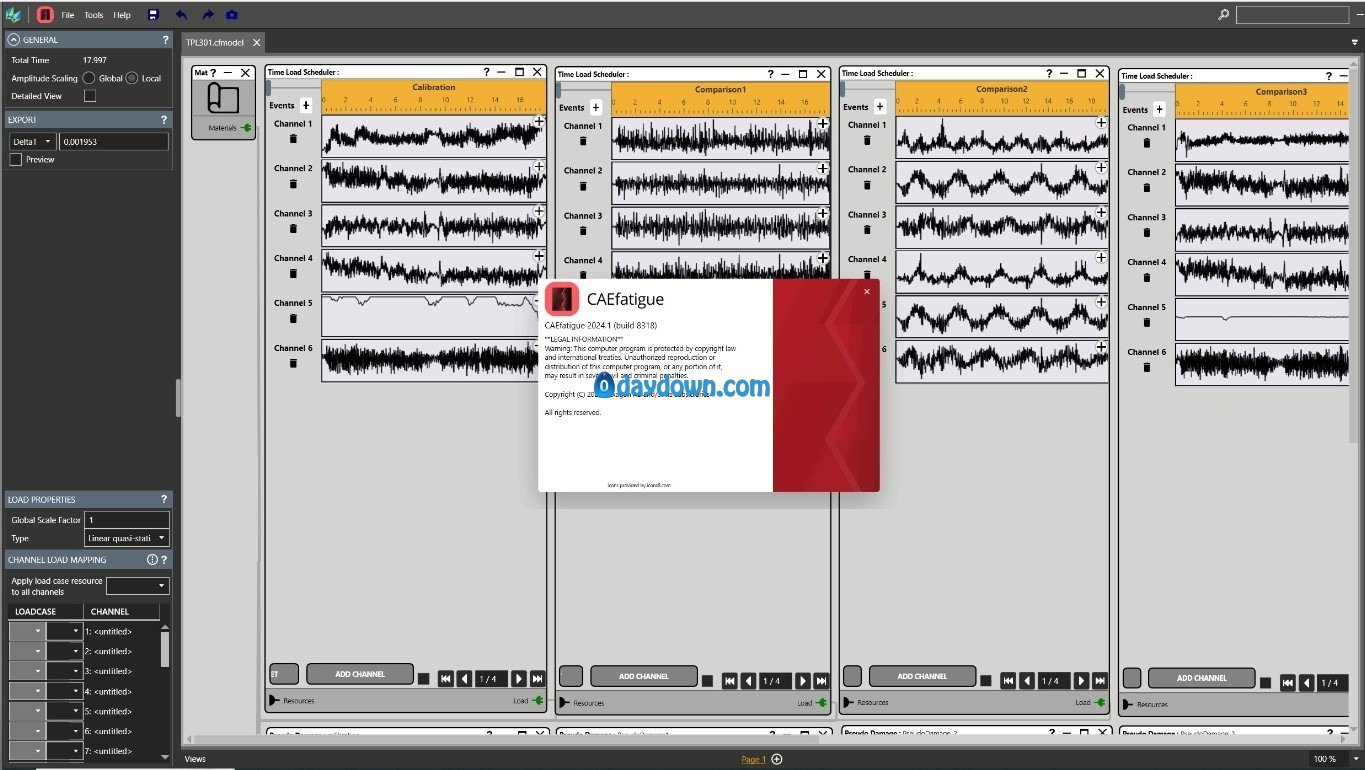Enable the Detailed View checkbox
The height and width of the screenshot is (770, 1365).
tap(90, 96)
